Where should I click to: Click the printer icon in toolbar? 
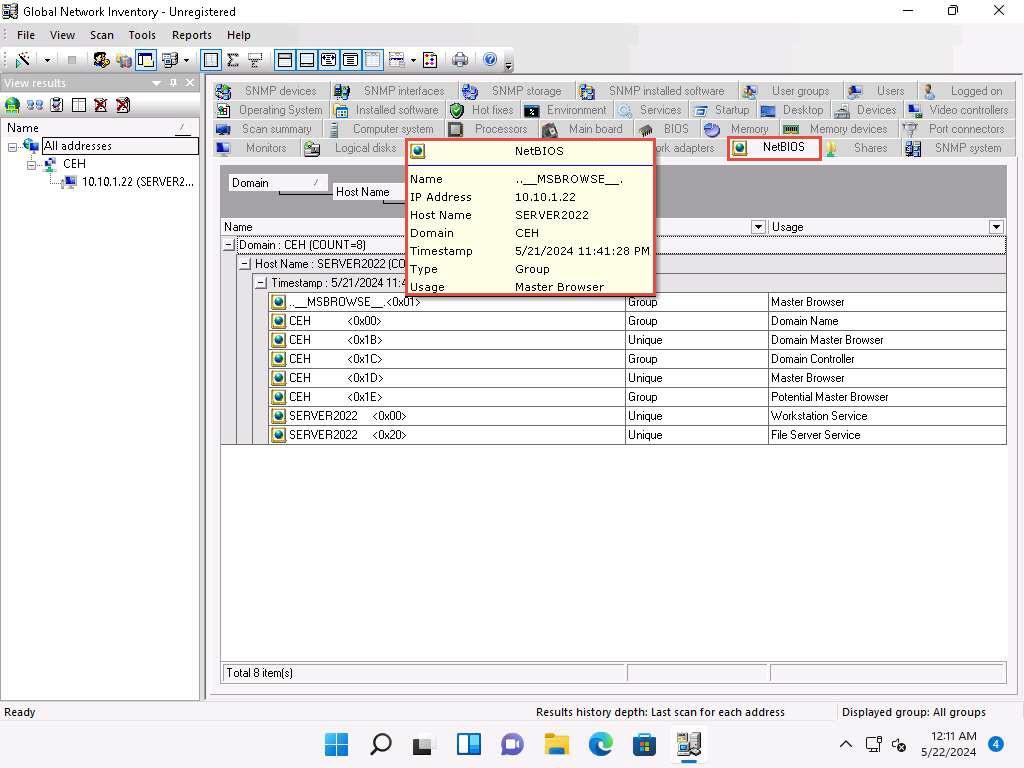pyautogui.click(x=460, y=60)
